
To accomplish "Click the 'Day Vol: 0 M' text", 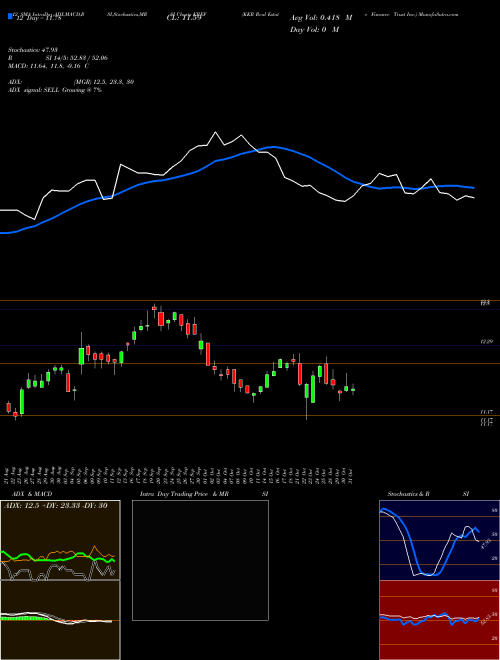I will pyautogui.click(x=314, y=29).
